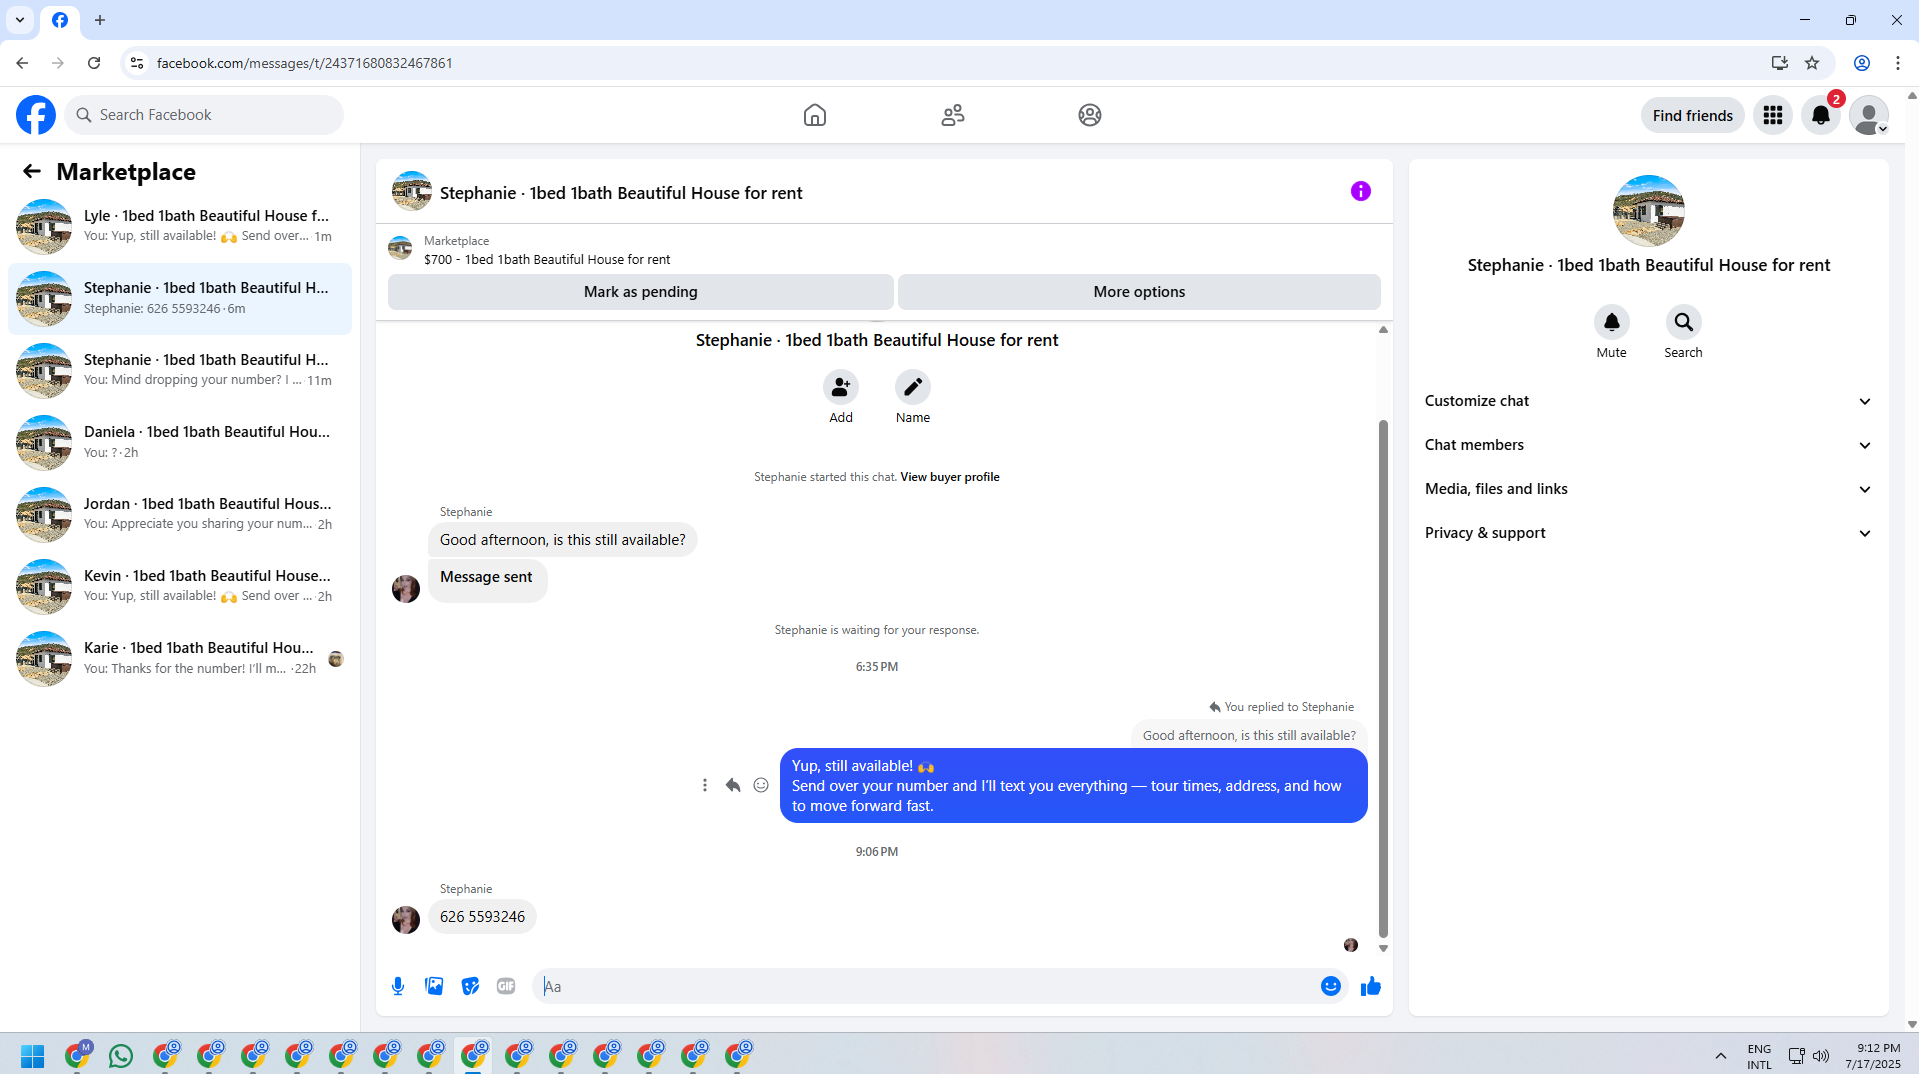This screenshot has height=1074, width=1919.
Task: Click the Facebook logo icon
Action: coord(36,115)
